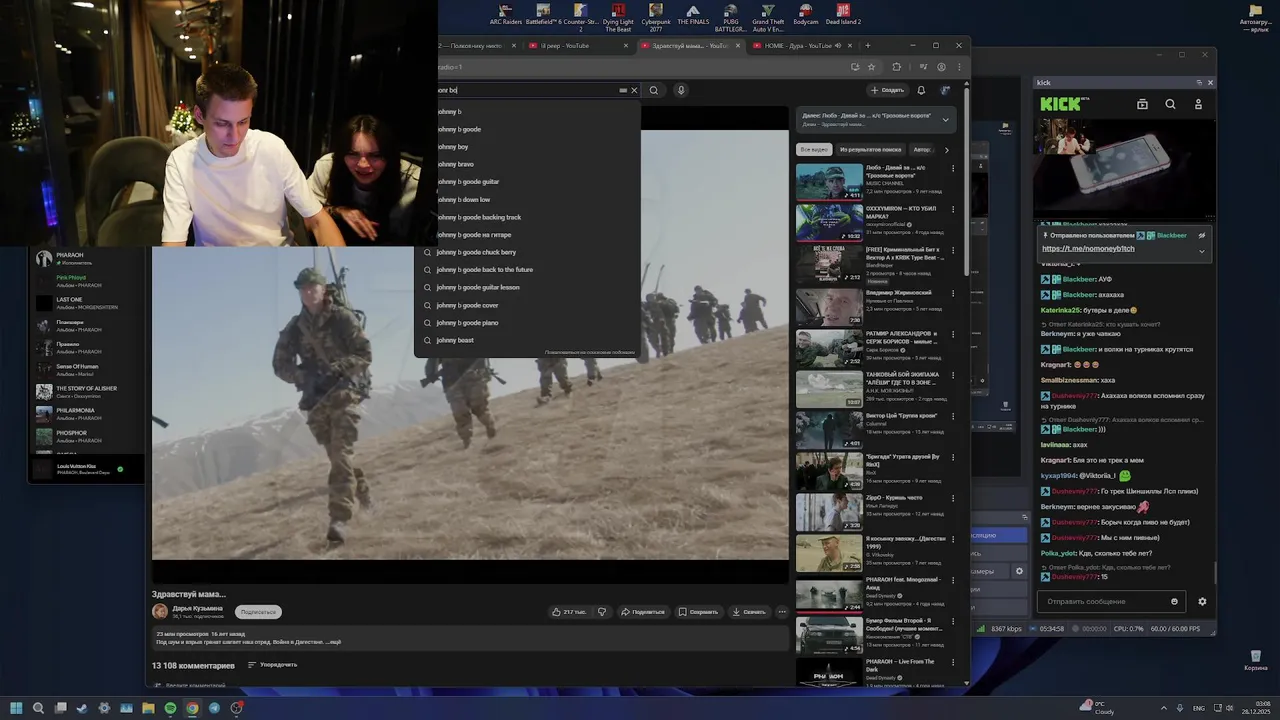
Task: Open Chrome extensions puzzle icon
Action: [x=896, y=67]
